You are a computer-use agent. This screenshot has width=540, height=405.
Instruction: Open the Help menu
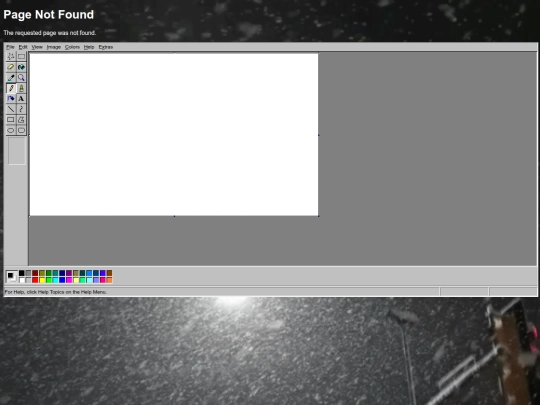(89, 47)
